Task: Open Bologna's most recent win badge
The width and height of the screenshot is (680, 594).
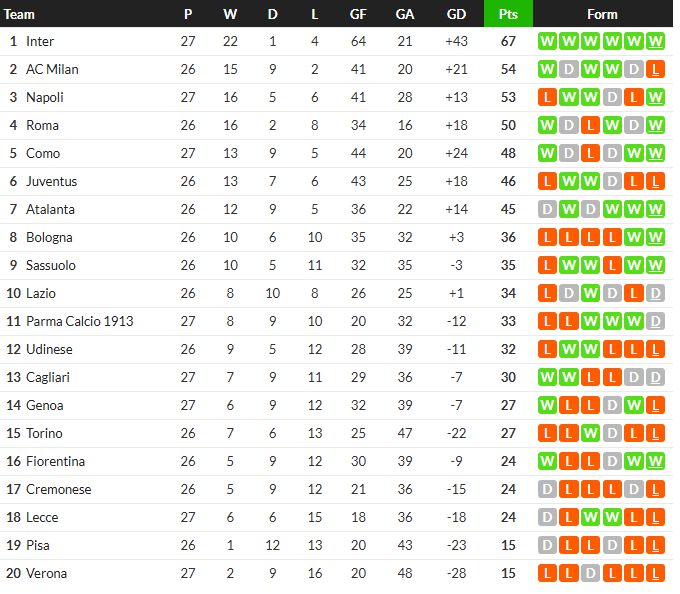Action: pos(655,237)
